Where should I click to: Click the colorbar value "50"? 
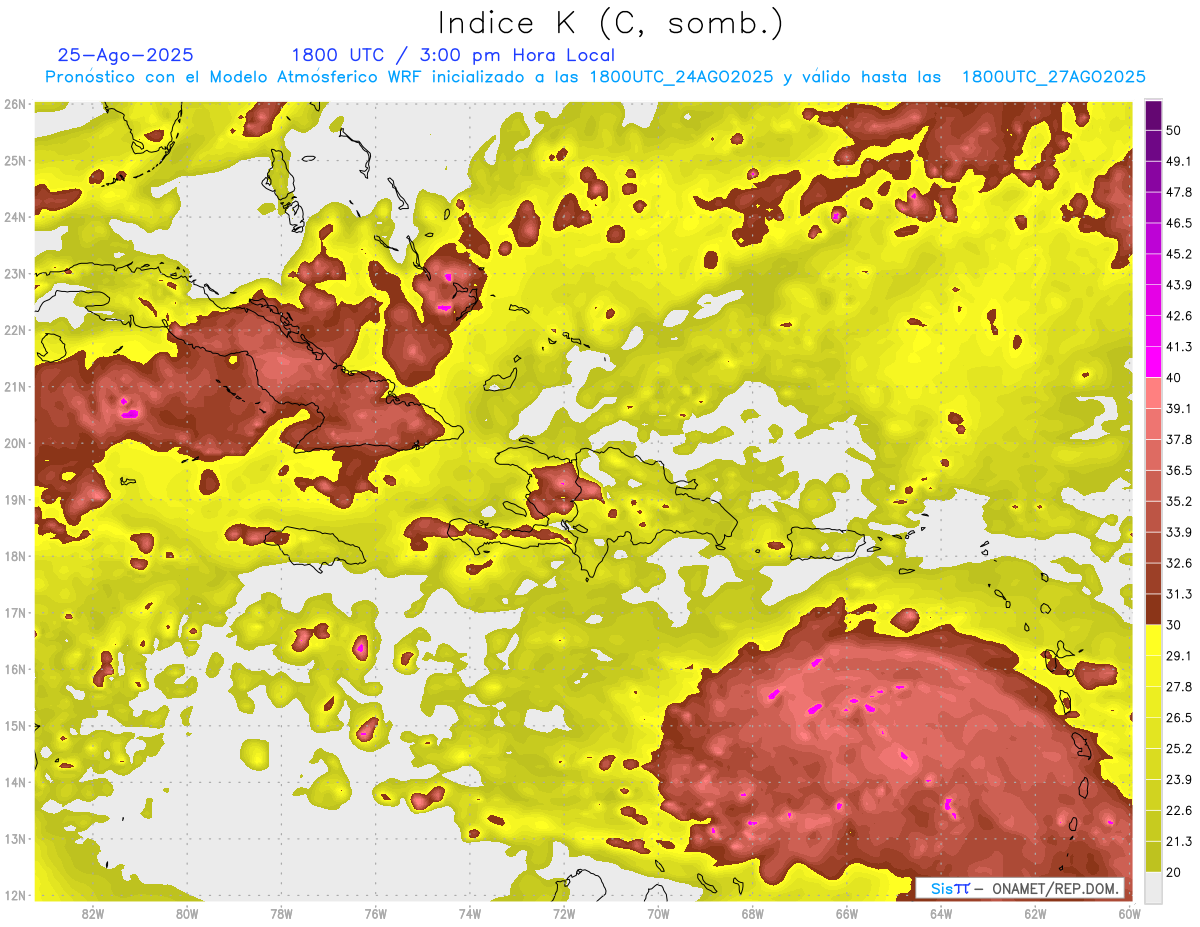1174,131
